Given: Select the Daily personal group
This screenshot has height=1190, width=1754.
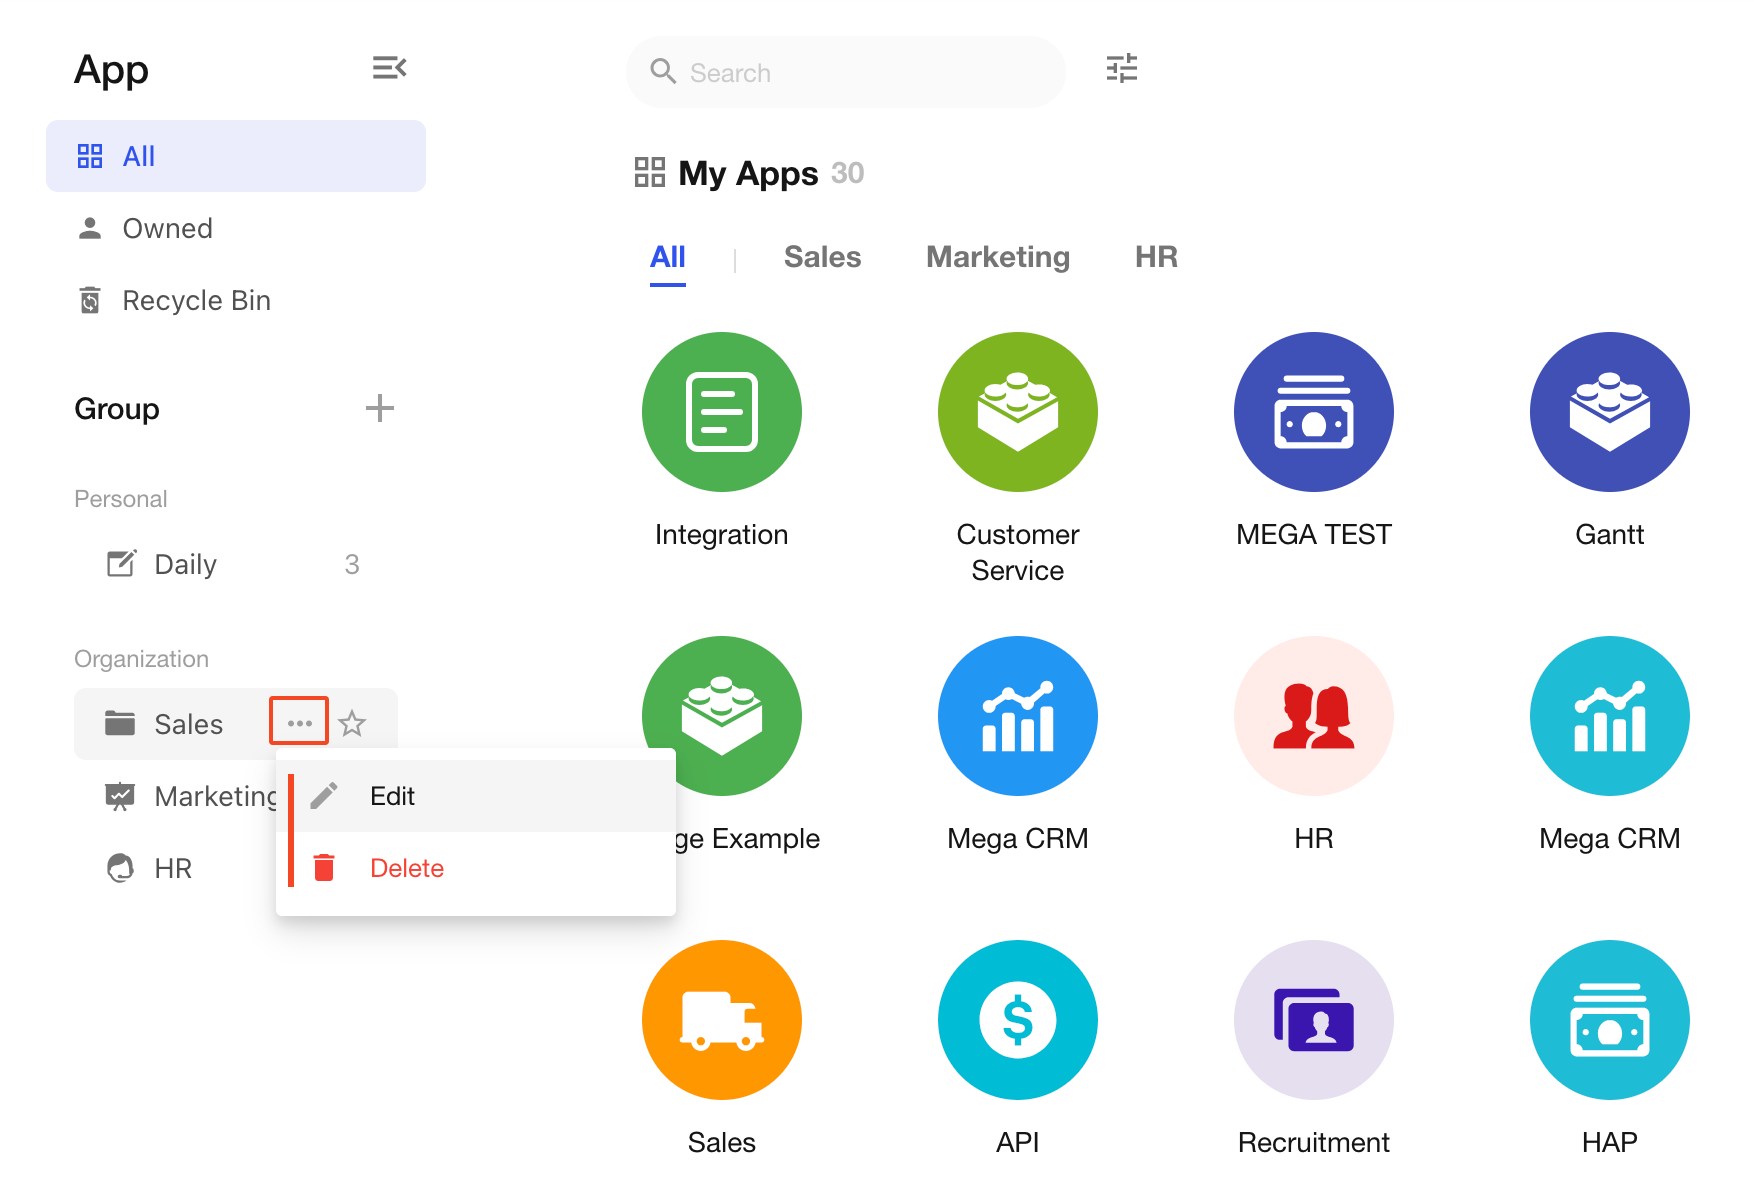Looking at the screenshot, I should (x=186, y=565).
